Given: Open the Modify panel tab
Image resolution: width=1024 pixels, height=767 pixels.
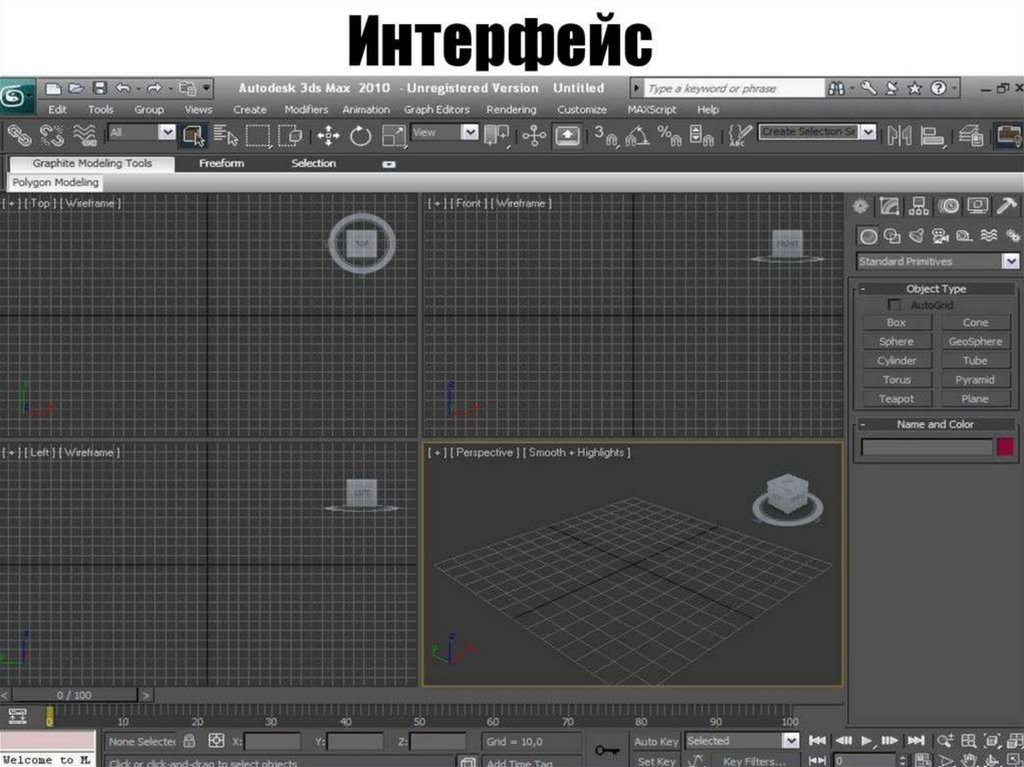Looking at the screenshot, I should pyautogui.click(x=889, y=206).
